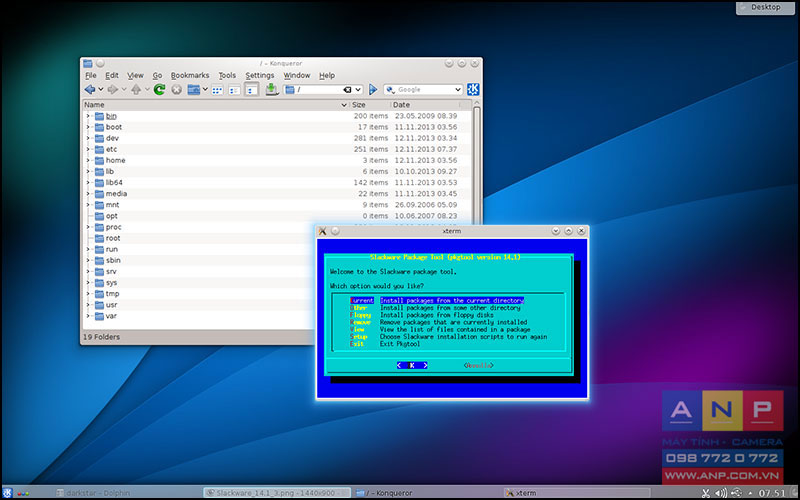This screenshot has height=500, width=800.
Task: Click the device notifier tray icon
Action: point(736,493)
